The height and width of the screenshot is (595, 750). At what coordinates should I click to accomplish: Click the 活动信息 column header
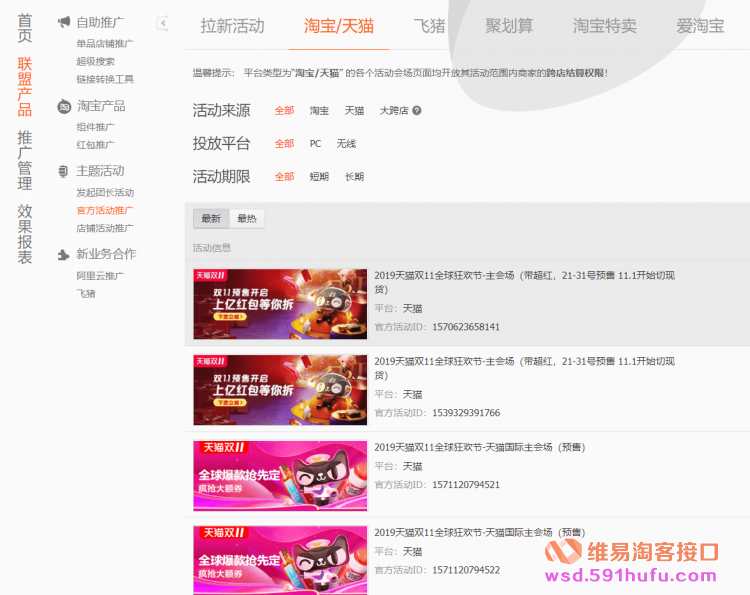coord(212,248)
